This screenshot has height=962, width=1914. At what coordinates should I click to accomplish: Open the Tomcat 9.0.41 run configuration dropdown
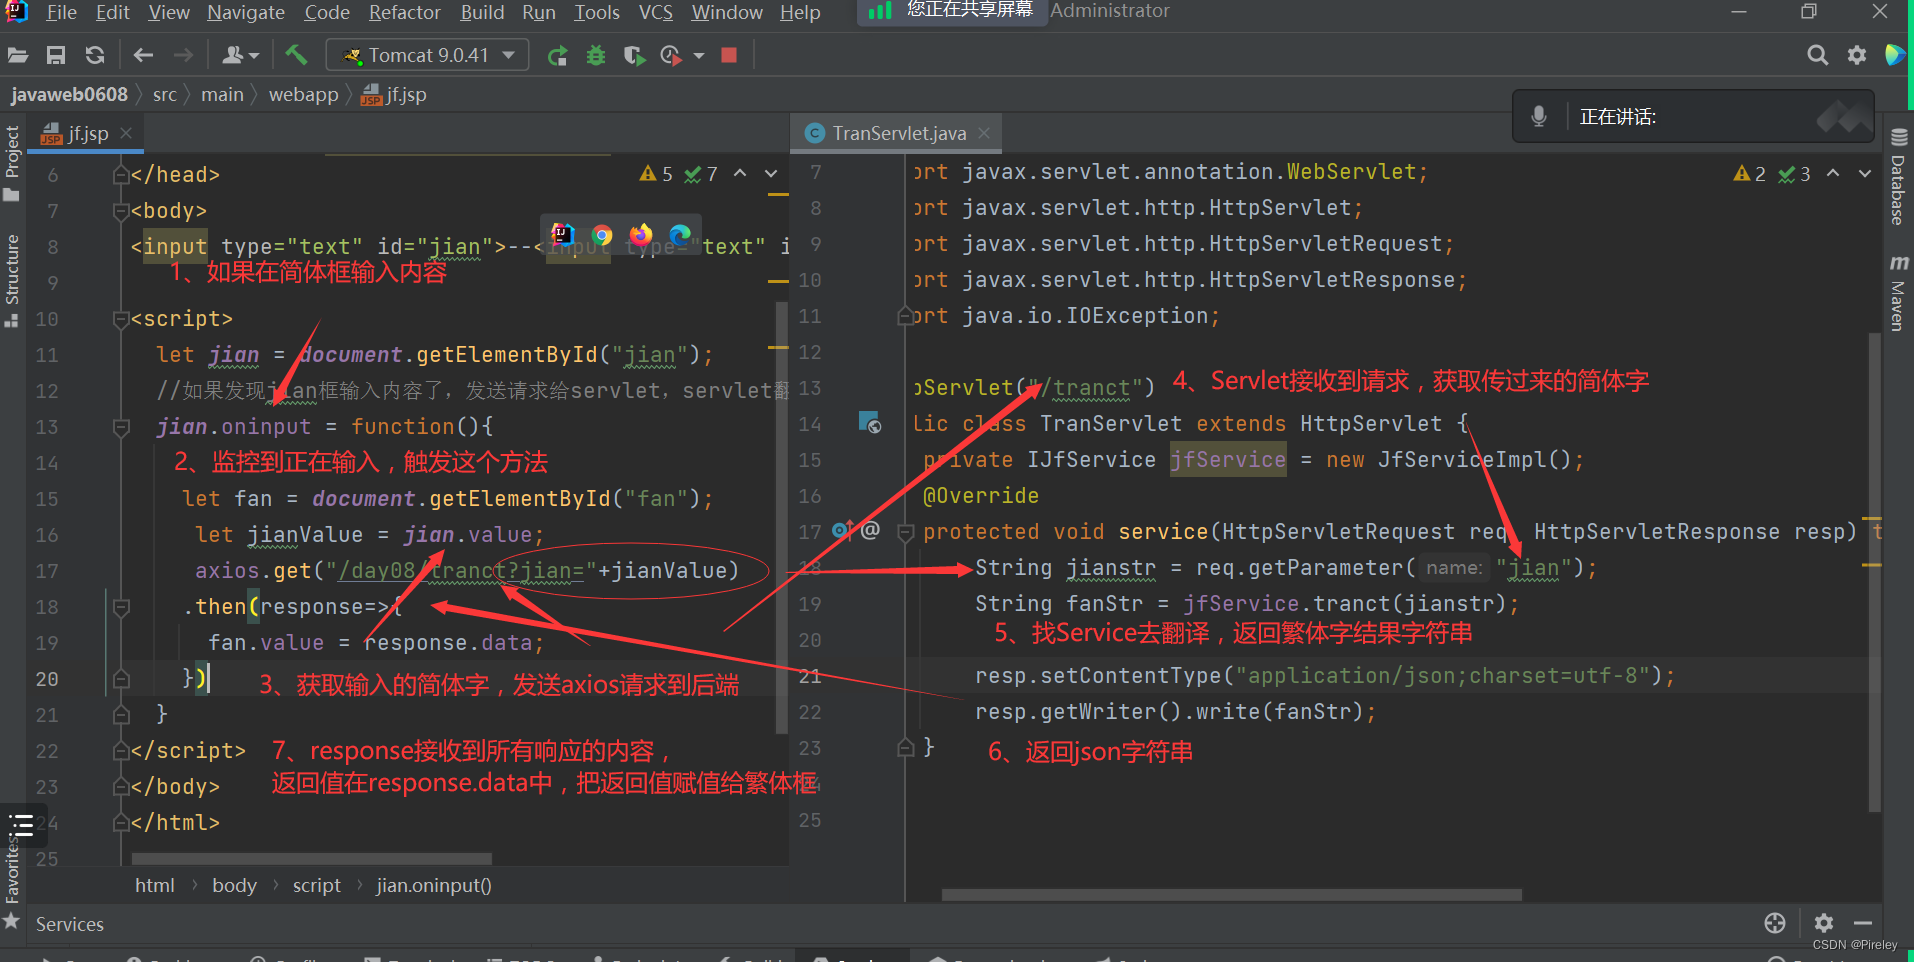pyautogui.click(x=428, y=55)
